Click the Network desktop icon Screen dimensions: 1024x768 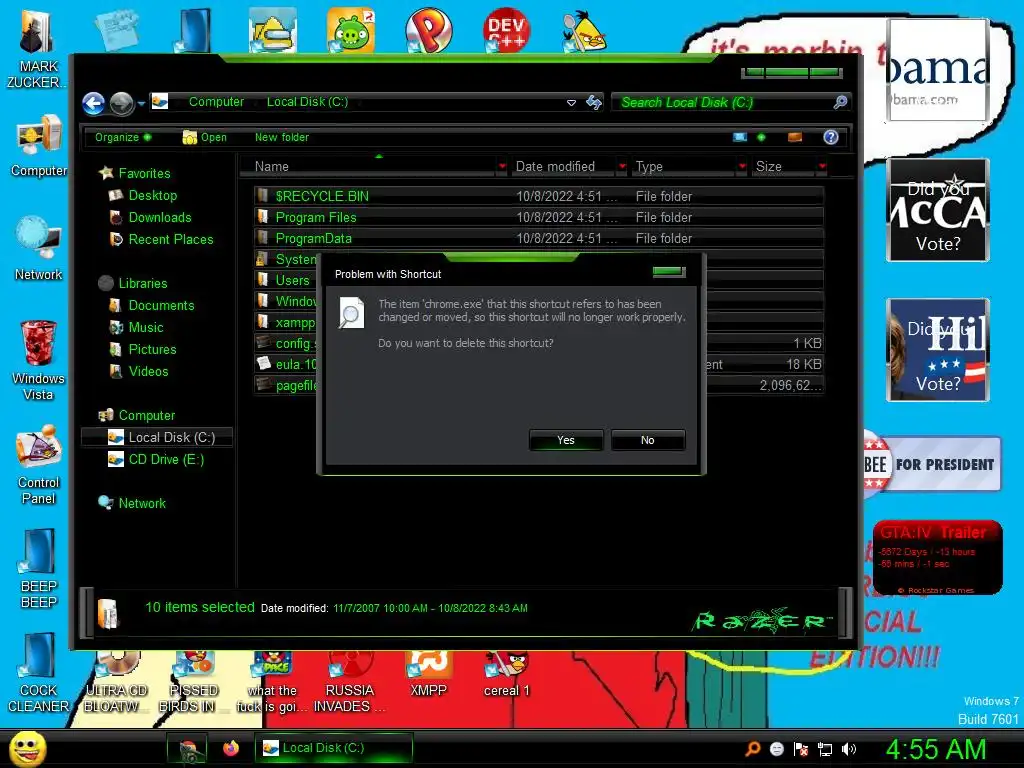point(39,249)
